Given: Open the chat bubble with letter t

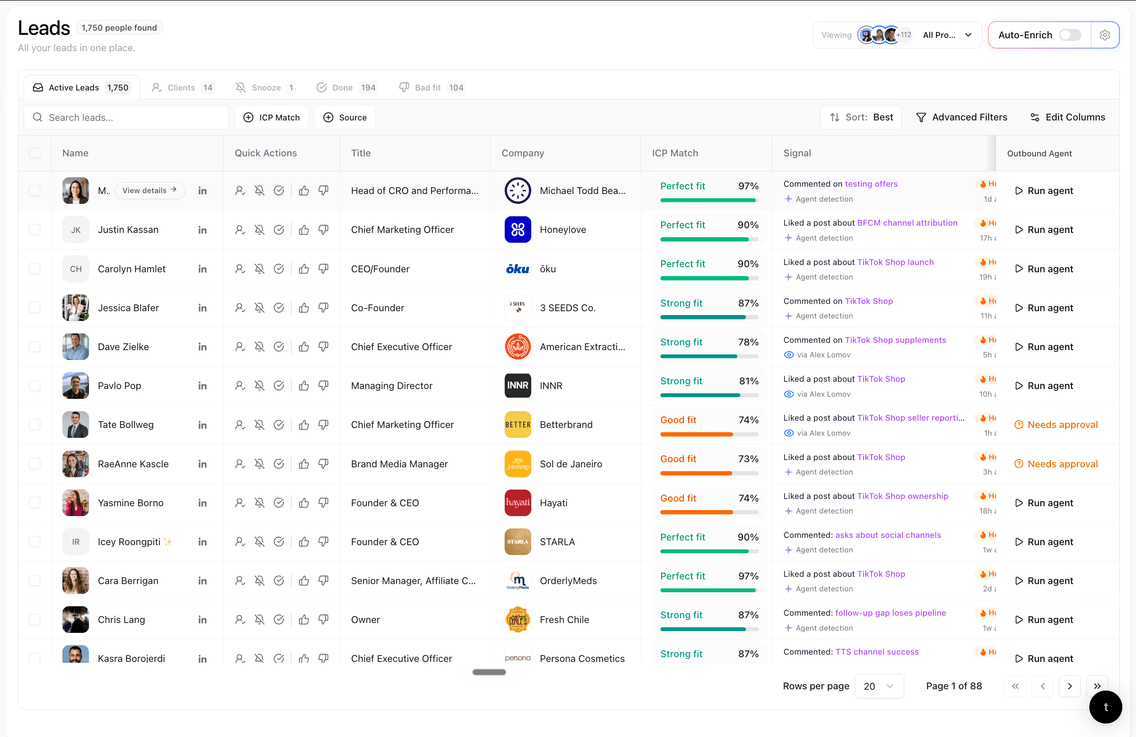Looking at the screenshot, I should 1106,707.
